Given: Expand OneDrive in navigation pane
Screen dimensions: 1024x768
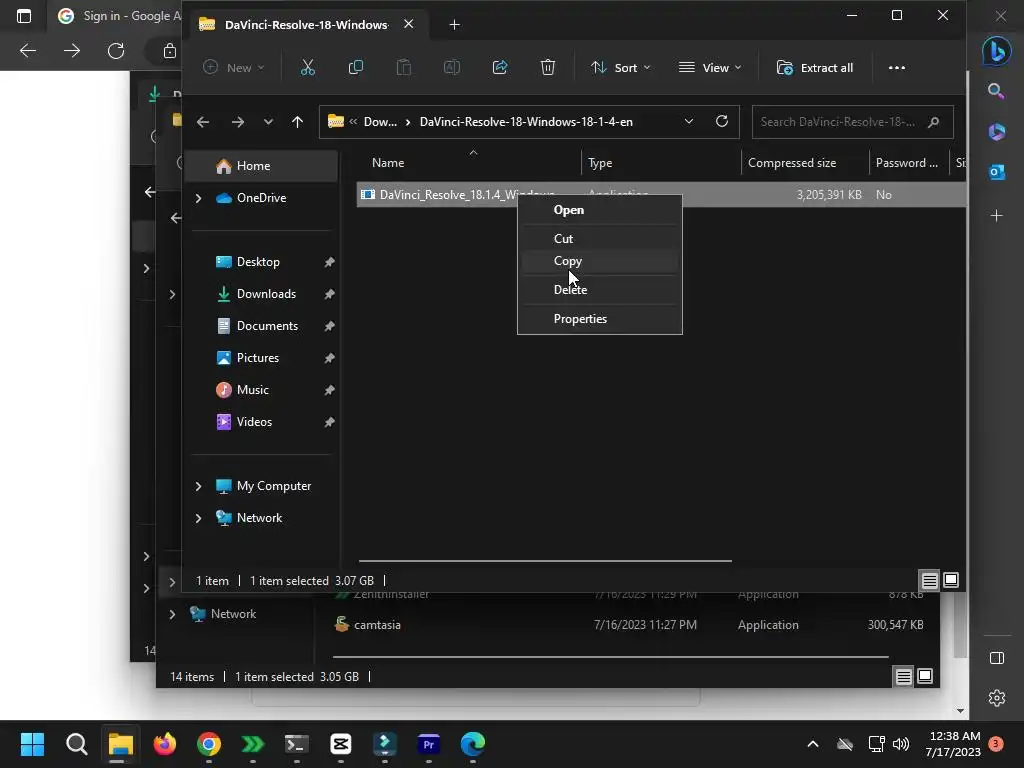Looking at the screenshot, I should 199,198.
